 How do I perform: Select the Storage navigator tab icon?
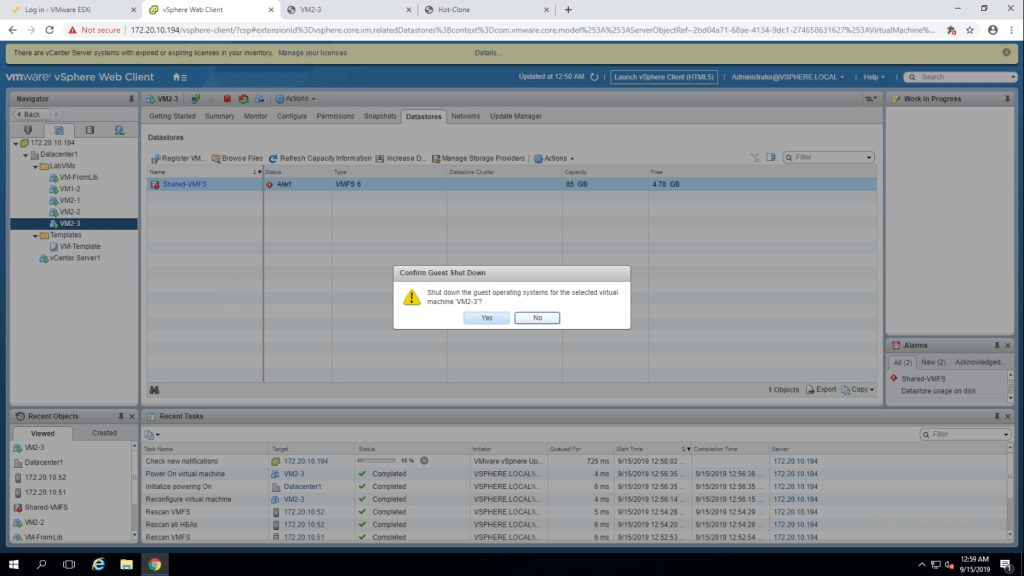(89, 130)
